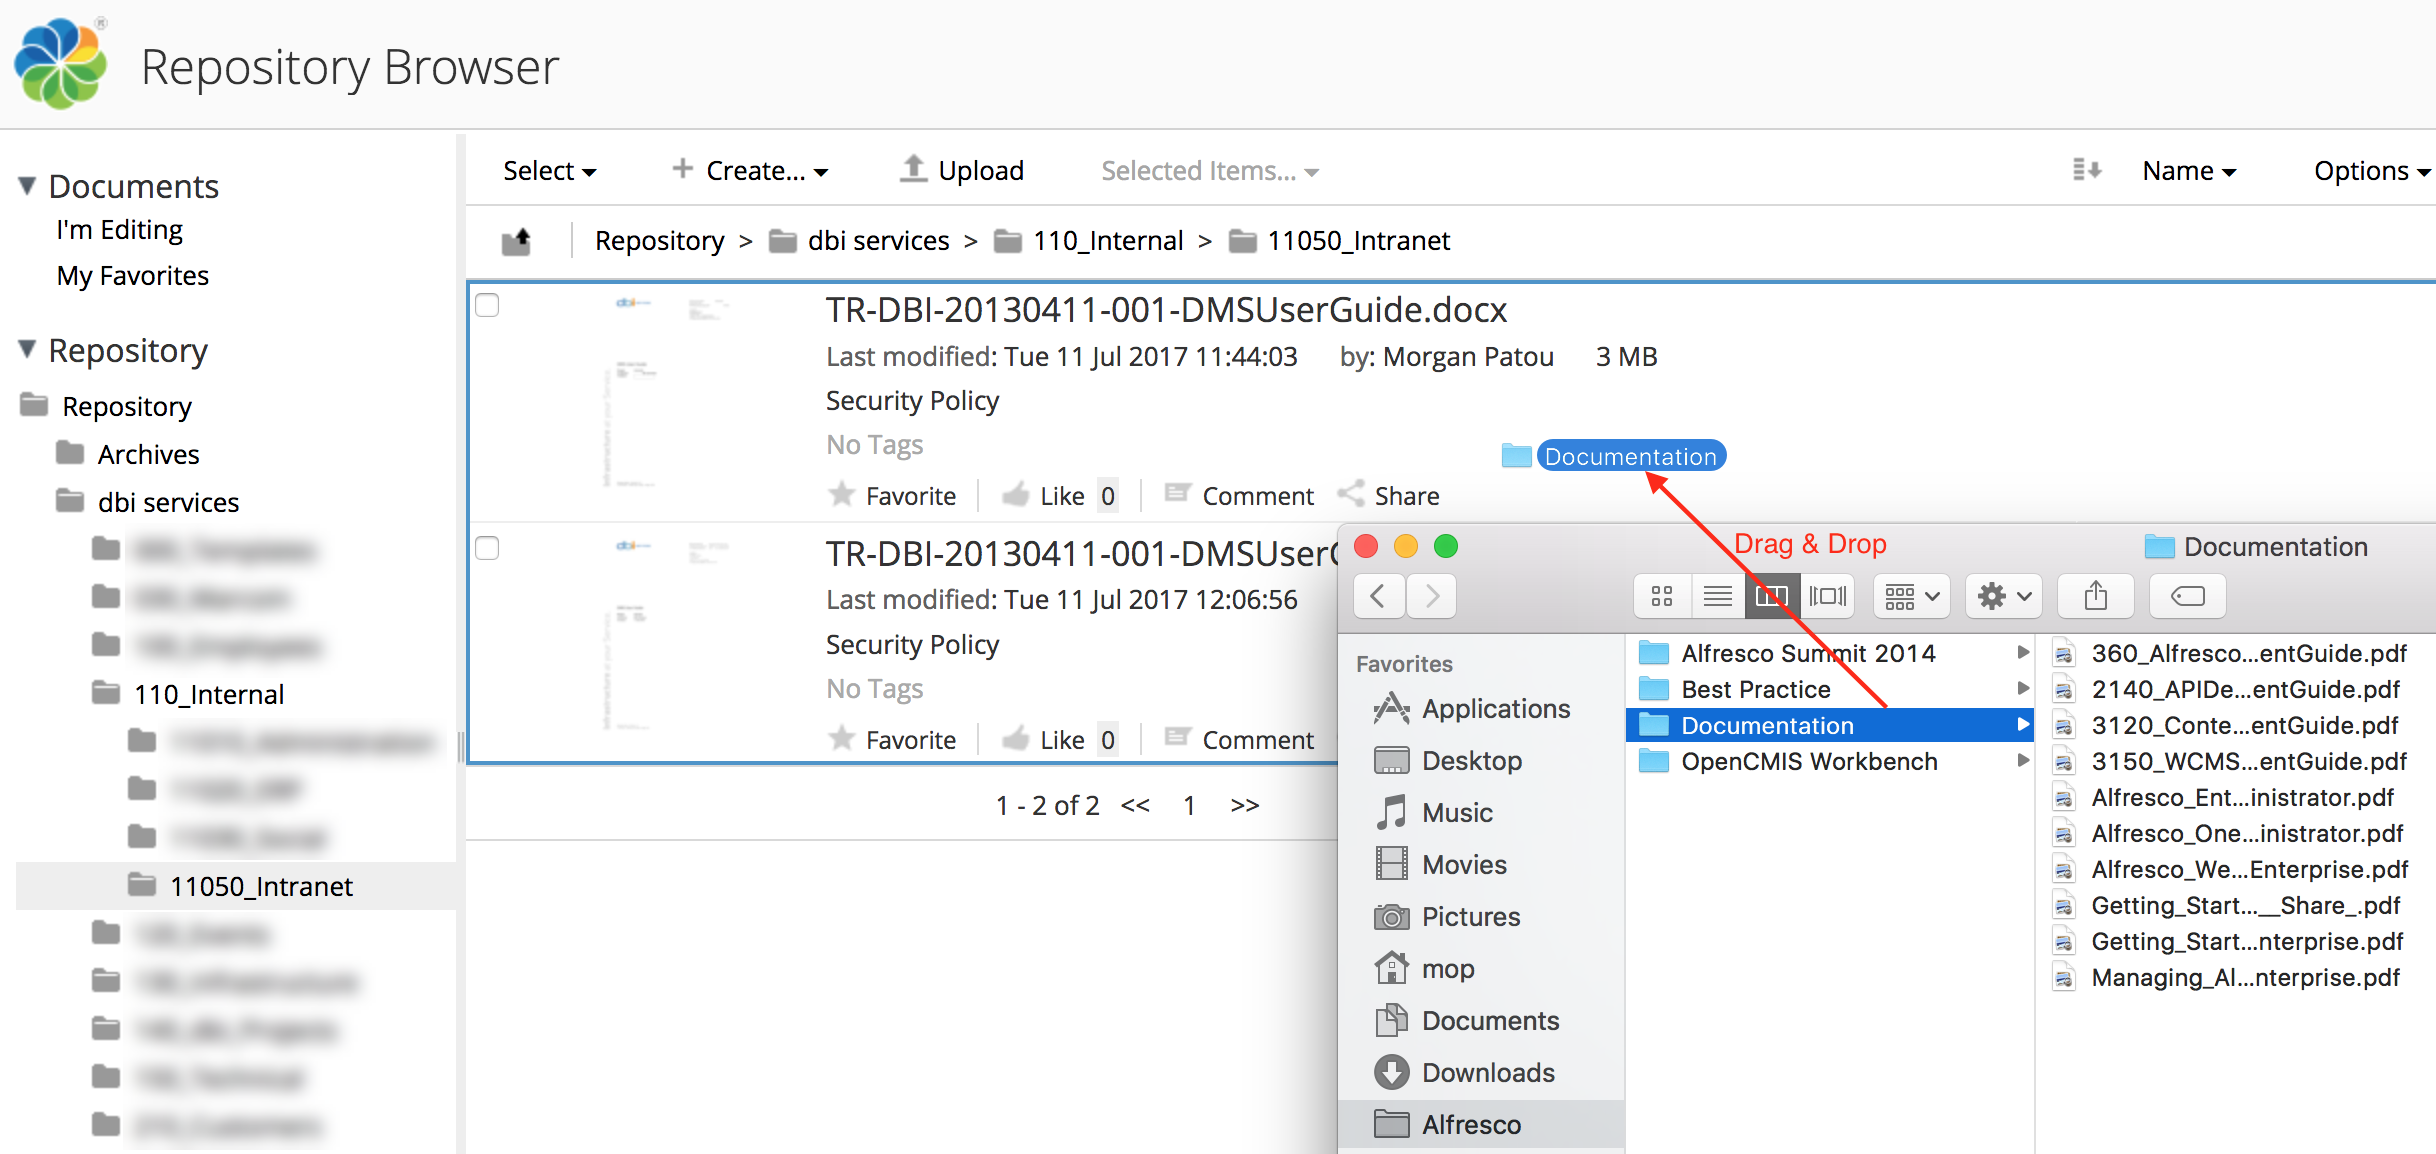Open Finder arrange-by dropdown
The width and height of the screenshot is (2436, 1154).
(1911, 597)
